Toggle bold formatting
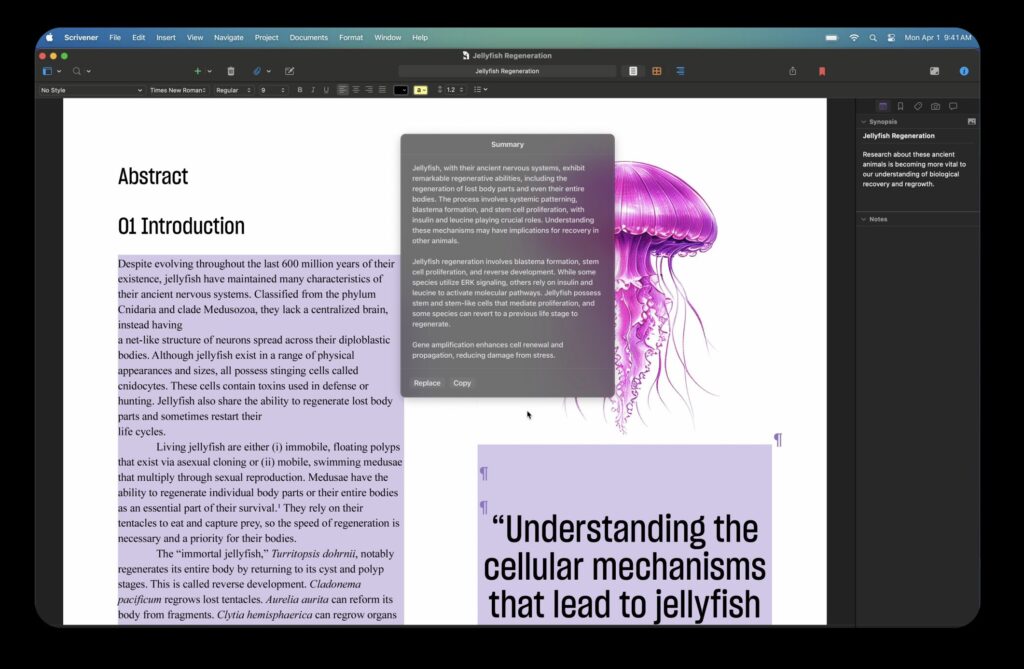The image size is (1024, 669). pyautogui.click(x=300, y=90)
